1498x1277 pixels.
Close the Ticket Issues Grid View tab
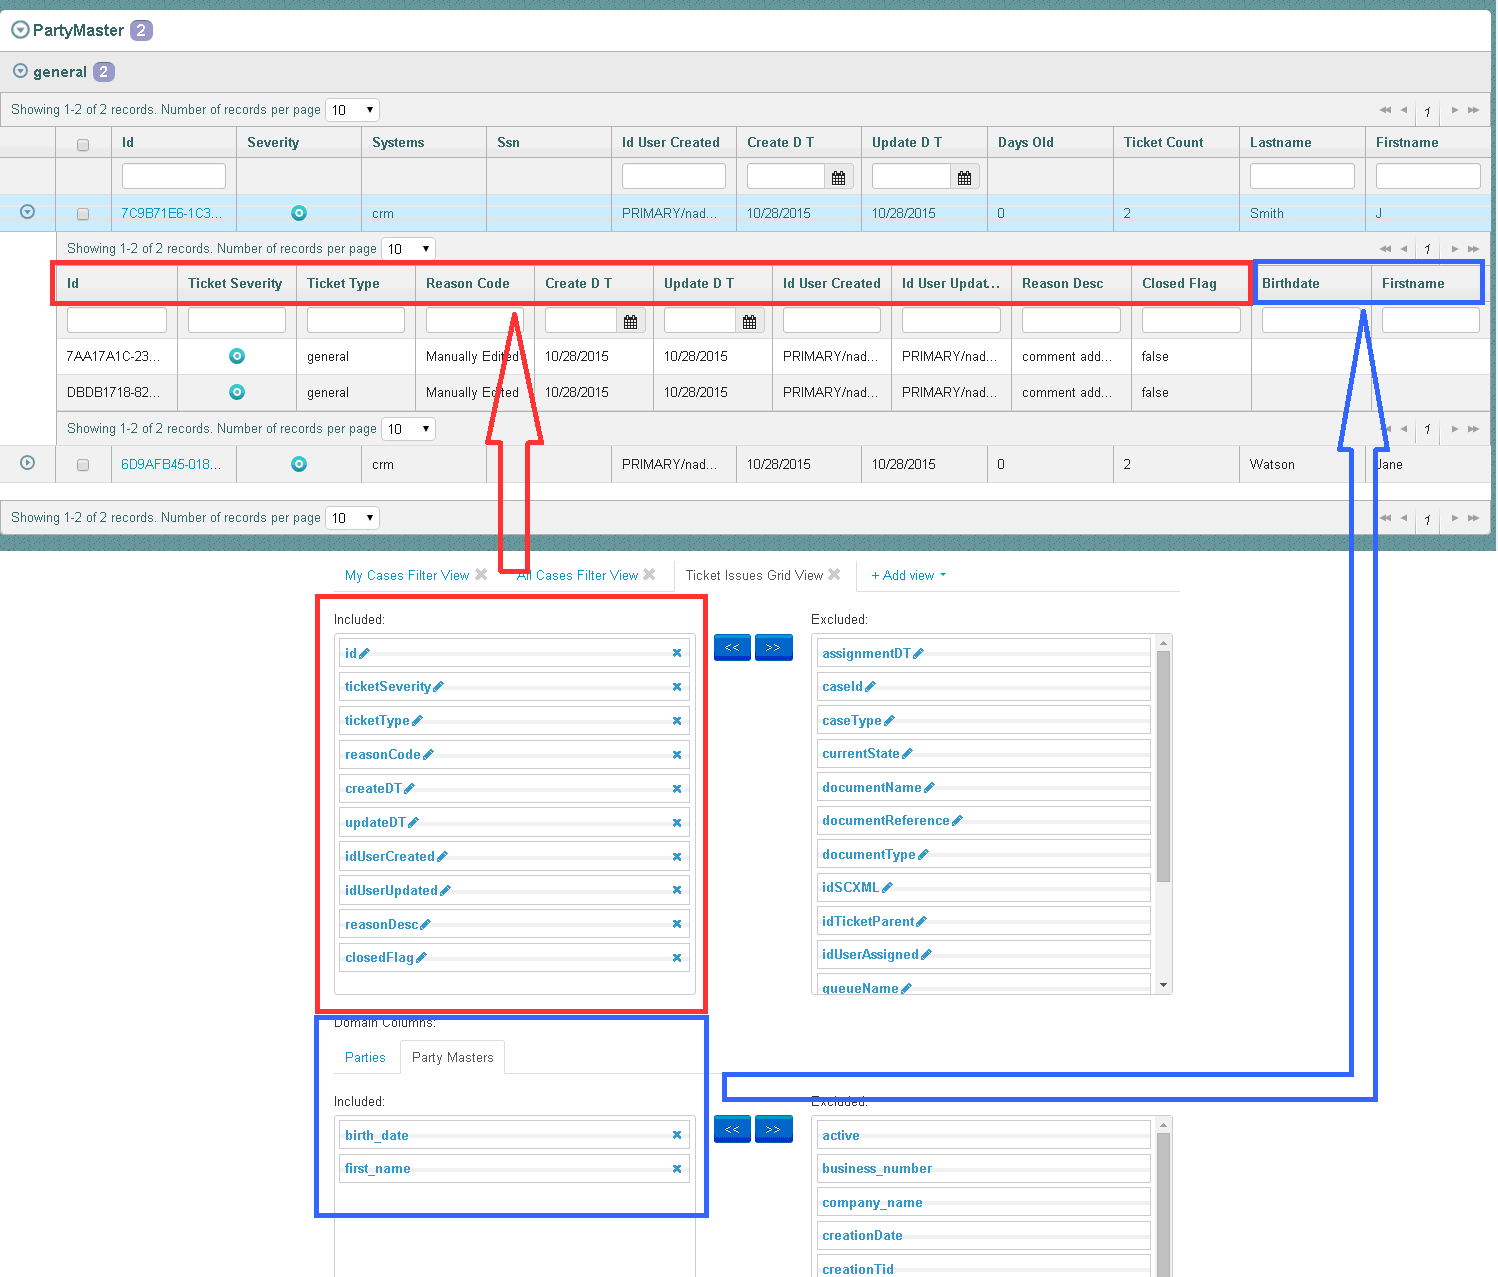pos(834,575)
